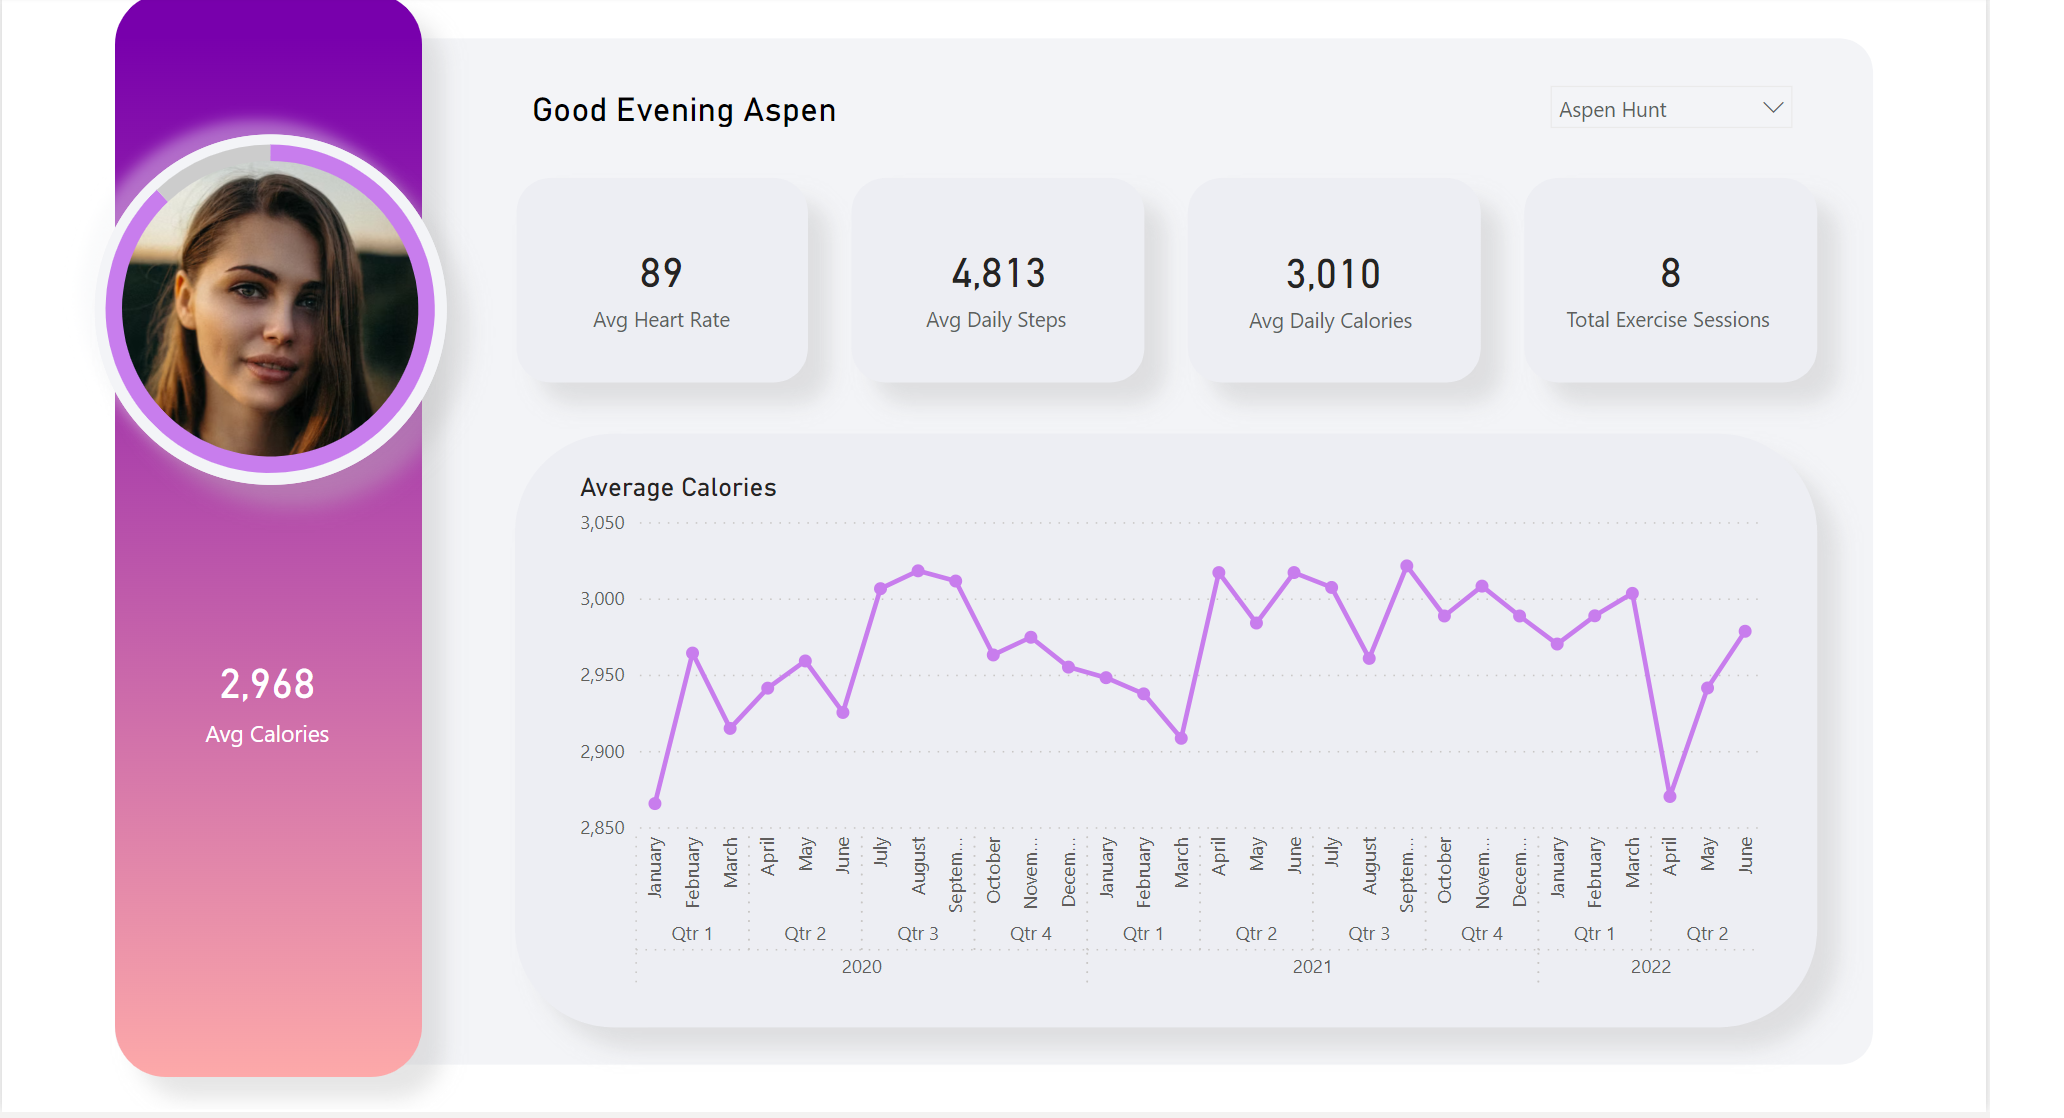This screenshot has width=2064, height=1118.
Task: Click the 2020 year axis label
Action: (861, 967)
